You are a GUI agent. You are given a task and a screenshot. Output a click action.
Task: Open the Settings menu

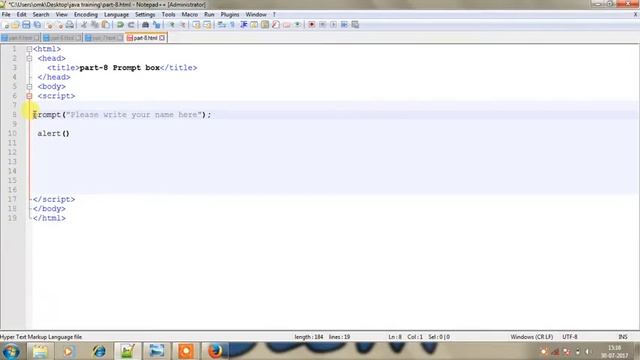point(145,14)
